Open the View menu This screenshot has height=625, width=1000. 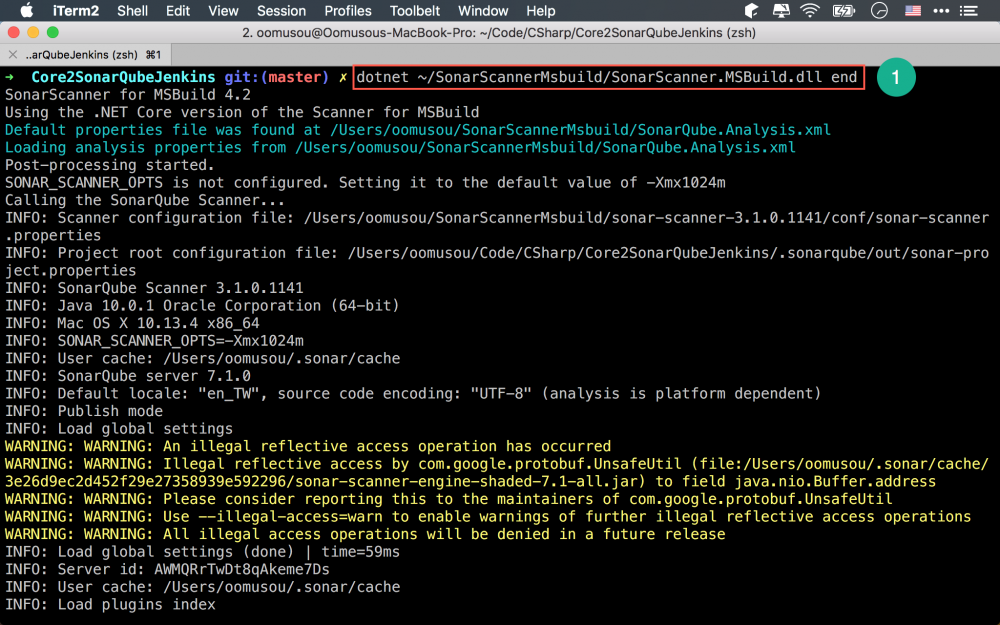(x=223, y=11)
